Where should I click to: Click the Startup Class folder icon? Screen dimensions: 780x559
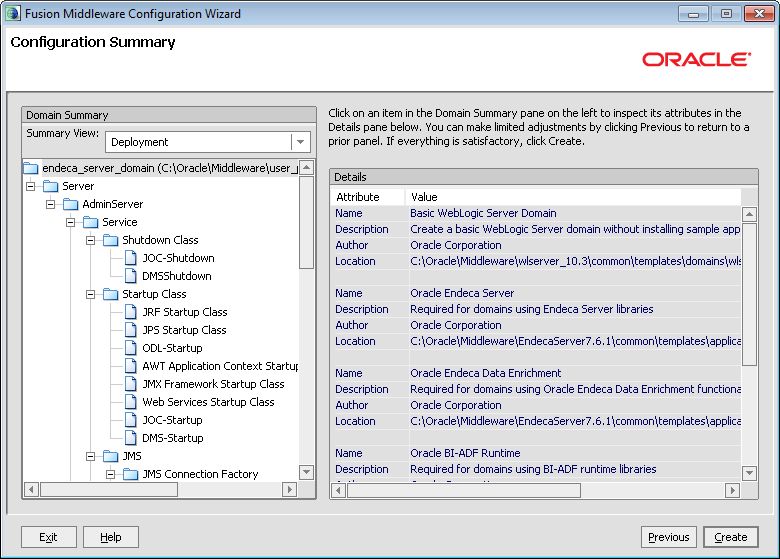[x=110, y=294]
